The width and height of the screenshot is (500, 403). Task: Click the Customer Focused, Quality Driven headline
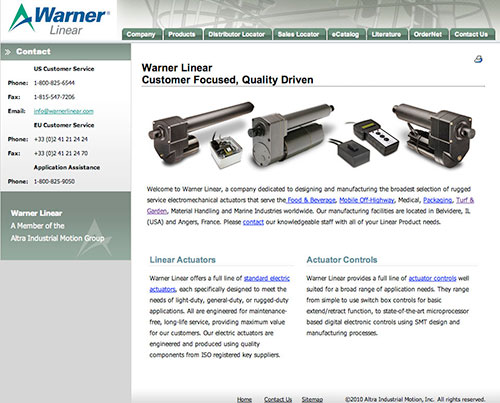pyautogui.click(x=227, y=80)
